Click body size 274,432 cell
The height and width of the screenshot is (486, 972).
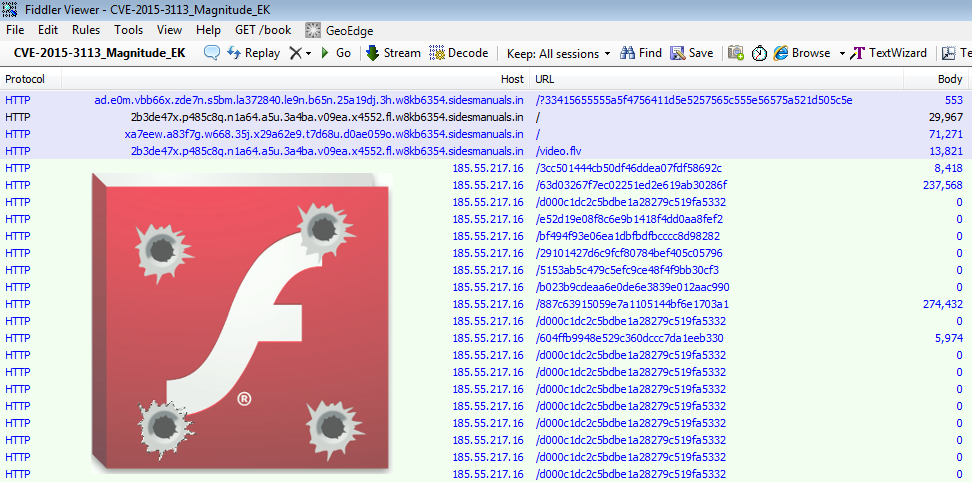[x=943, y=304]
